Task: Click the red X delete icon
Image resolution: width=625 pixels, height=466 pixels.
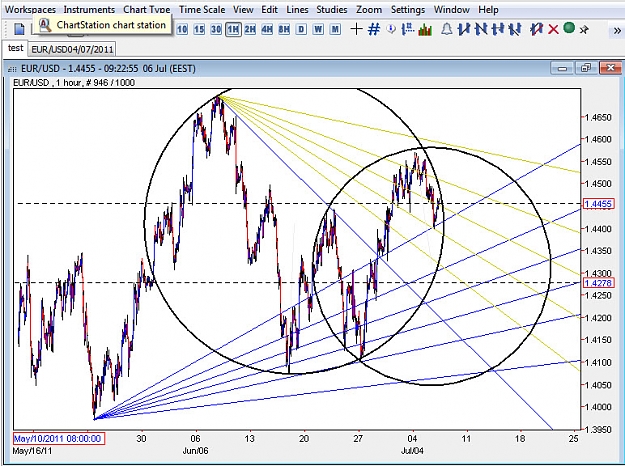Action: coord(553,29)
